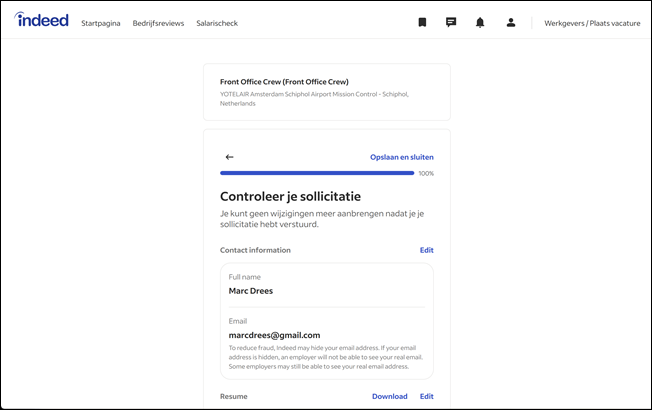This screenshot has width=652, height=410.
Task: Click Opslaan en sluiten
Action: pos(401,157)
